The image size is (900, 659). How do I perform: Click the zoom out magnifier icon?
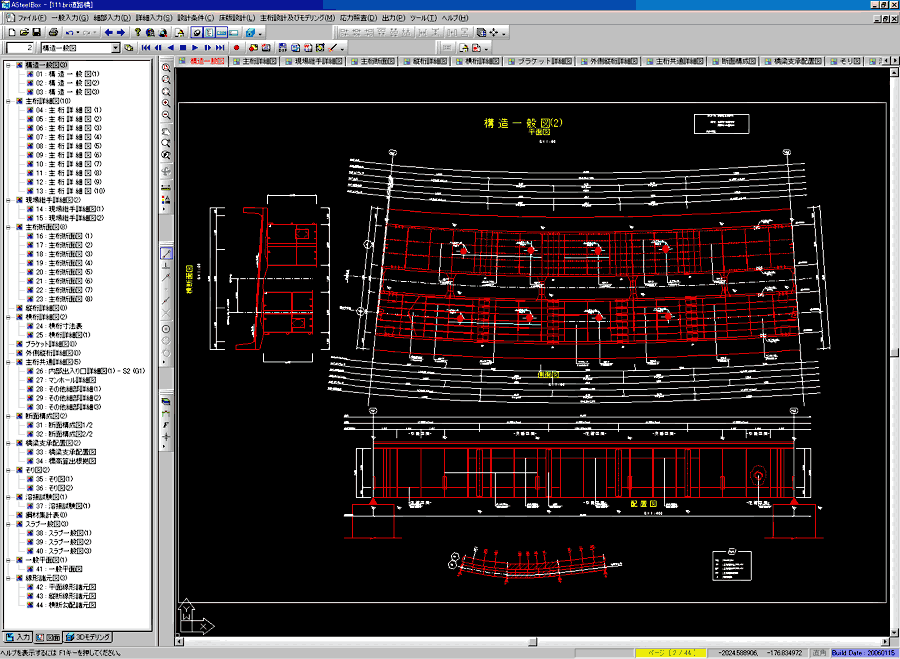[x=166, y=115]
